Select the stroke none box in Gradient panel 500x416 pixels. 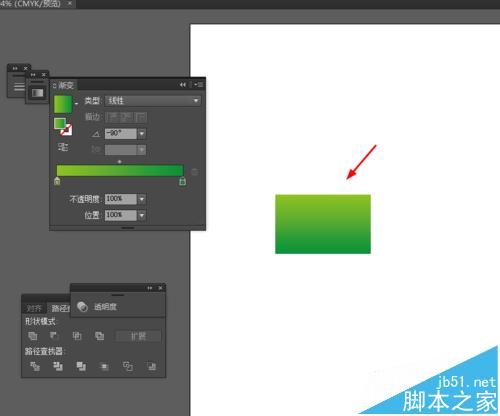(66, 130)
